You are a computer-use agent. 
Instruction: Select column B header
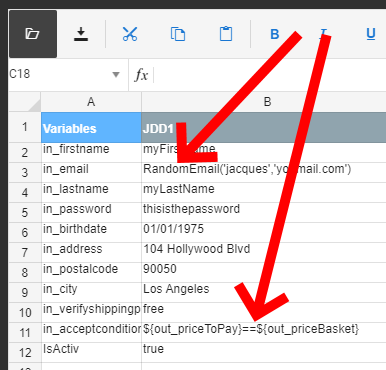264,102
